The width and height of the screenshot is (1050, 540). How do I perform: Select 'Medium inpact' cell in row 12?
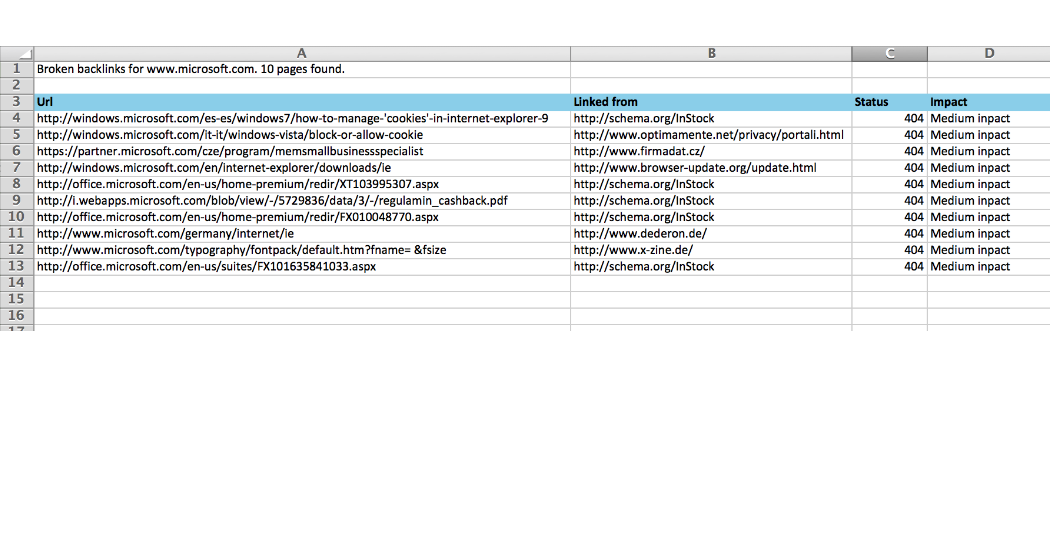989,250
